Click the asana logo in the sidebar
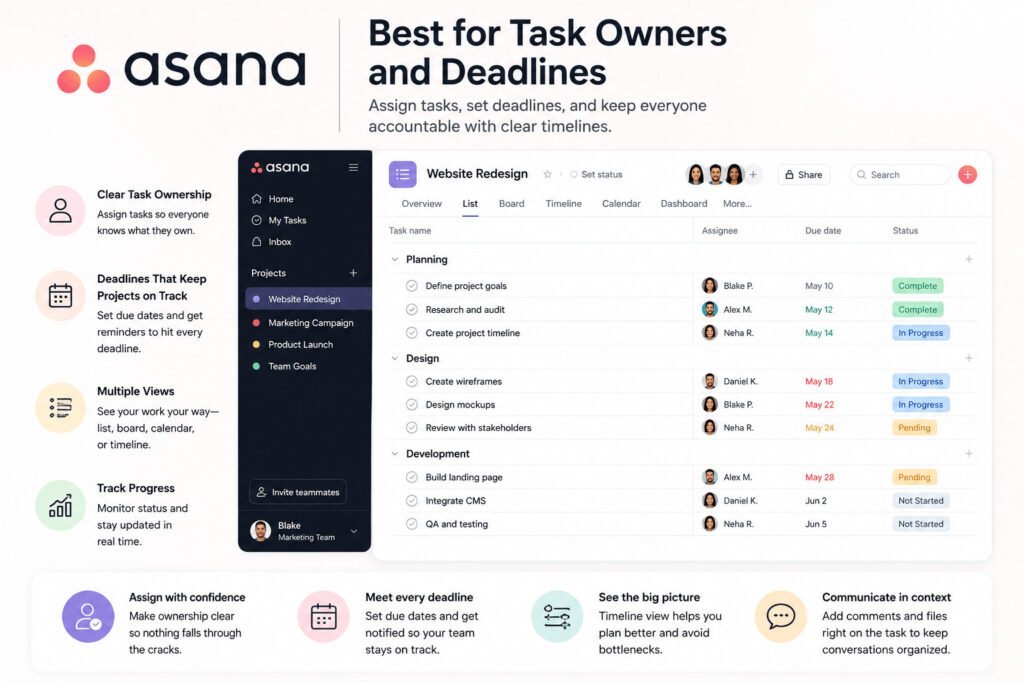 click(x=280, y=167)
